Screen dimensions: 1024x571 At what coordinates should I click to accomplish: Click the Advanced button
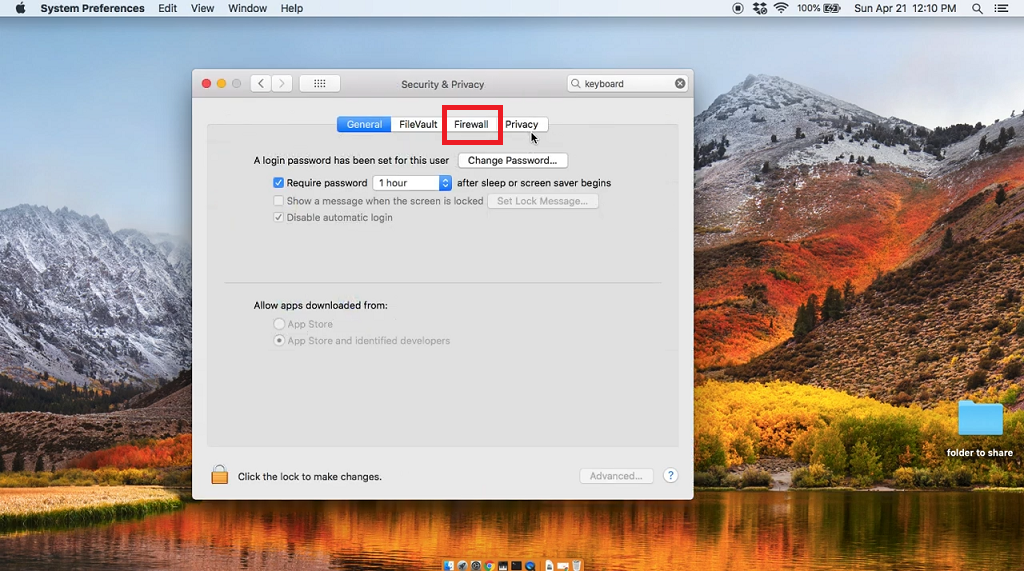[x=616, y=476]
